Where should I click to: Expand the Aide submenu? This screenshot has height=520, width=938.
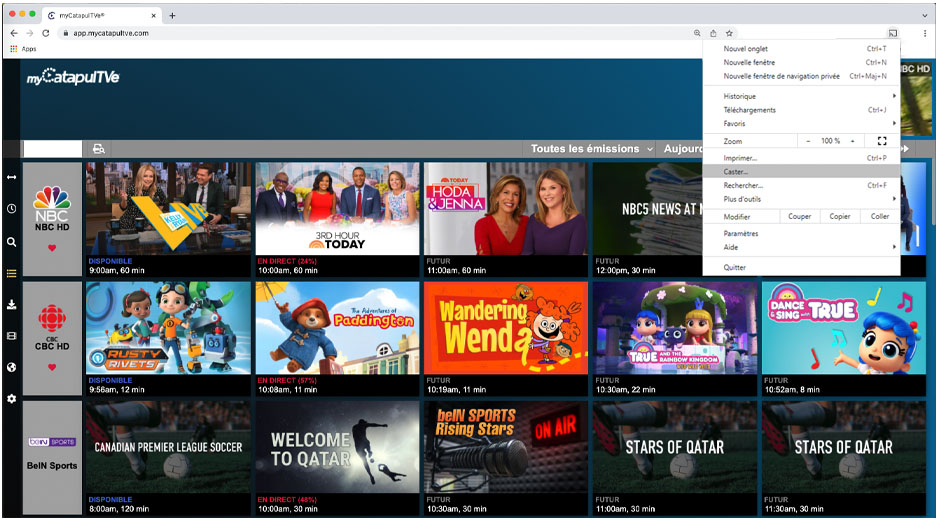tap(802, 247)
